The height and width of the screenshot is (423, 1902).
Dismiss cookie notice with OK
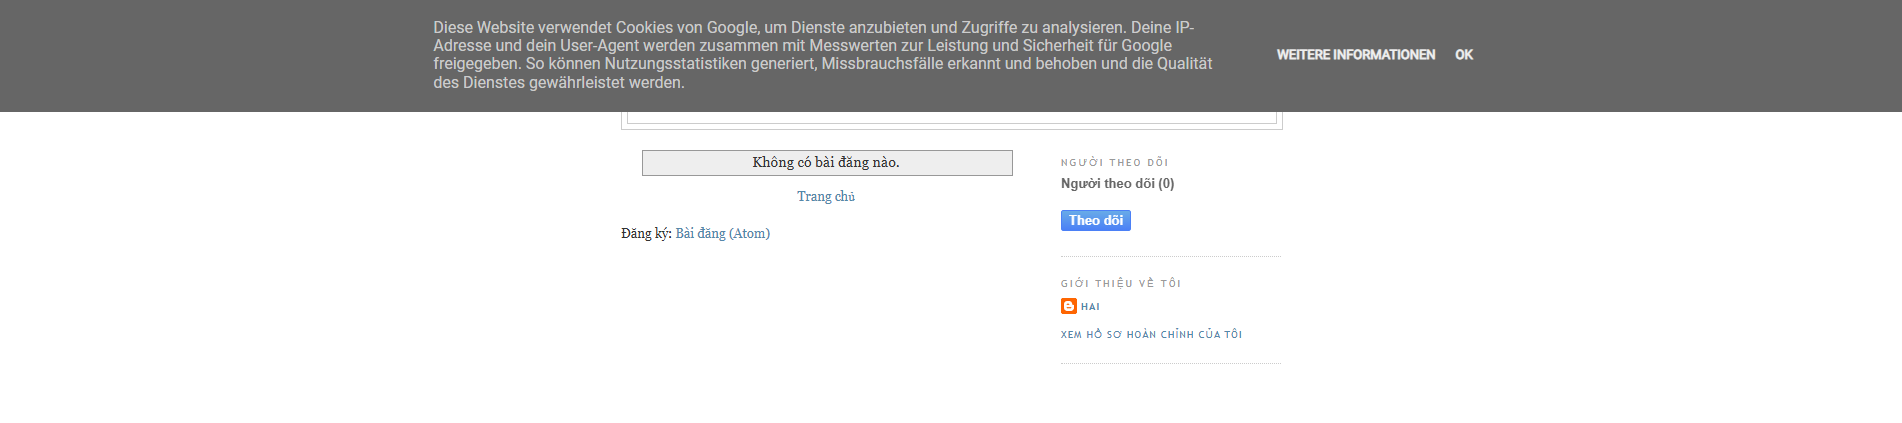1464,55
